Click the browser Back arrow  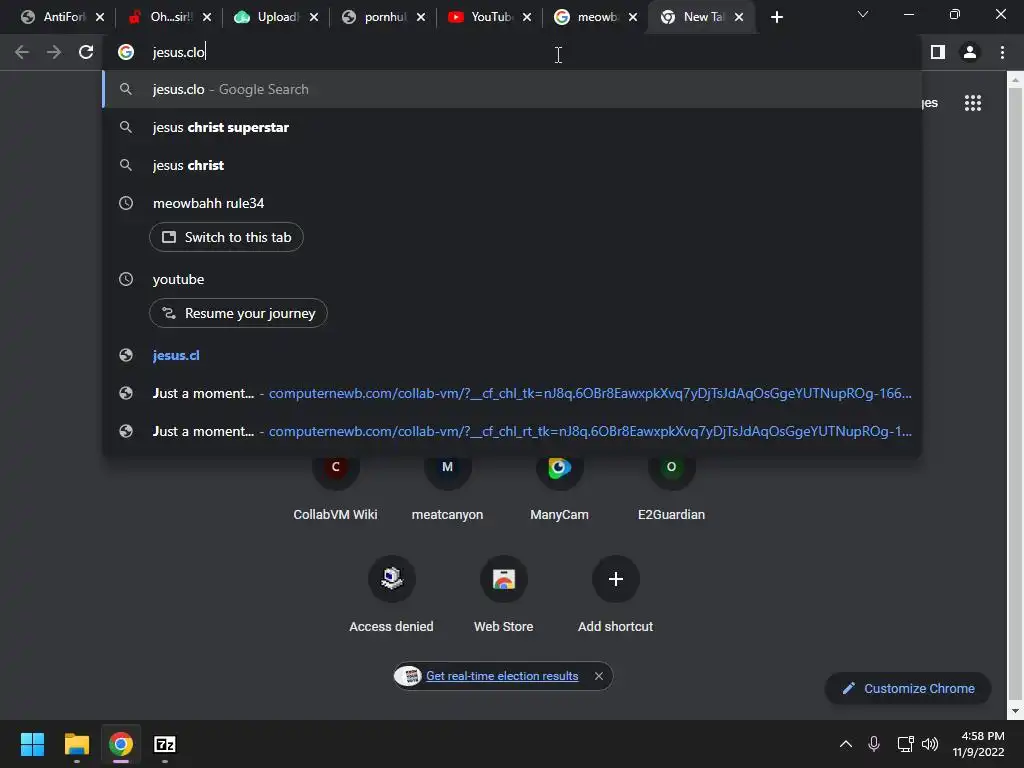coord(22,52)
